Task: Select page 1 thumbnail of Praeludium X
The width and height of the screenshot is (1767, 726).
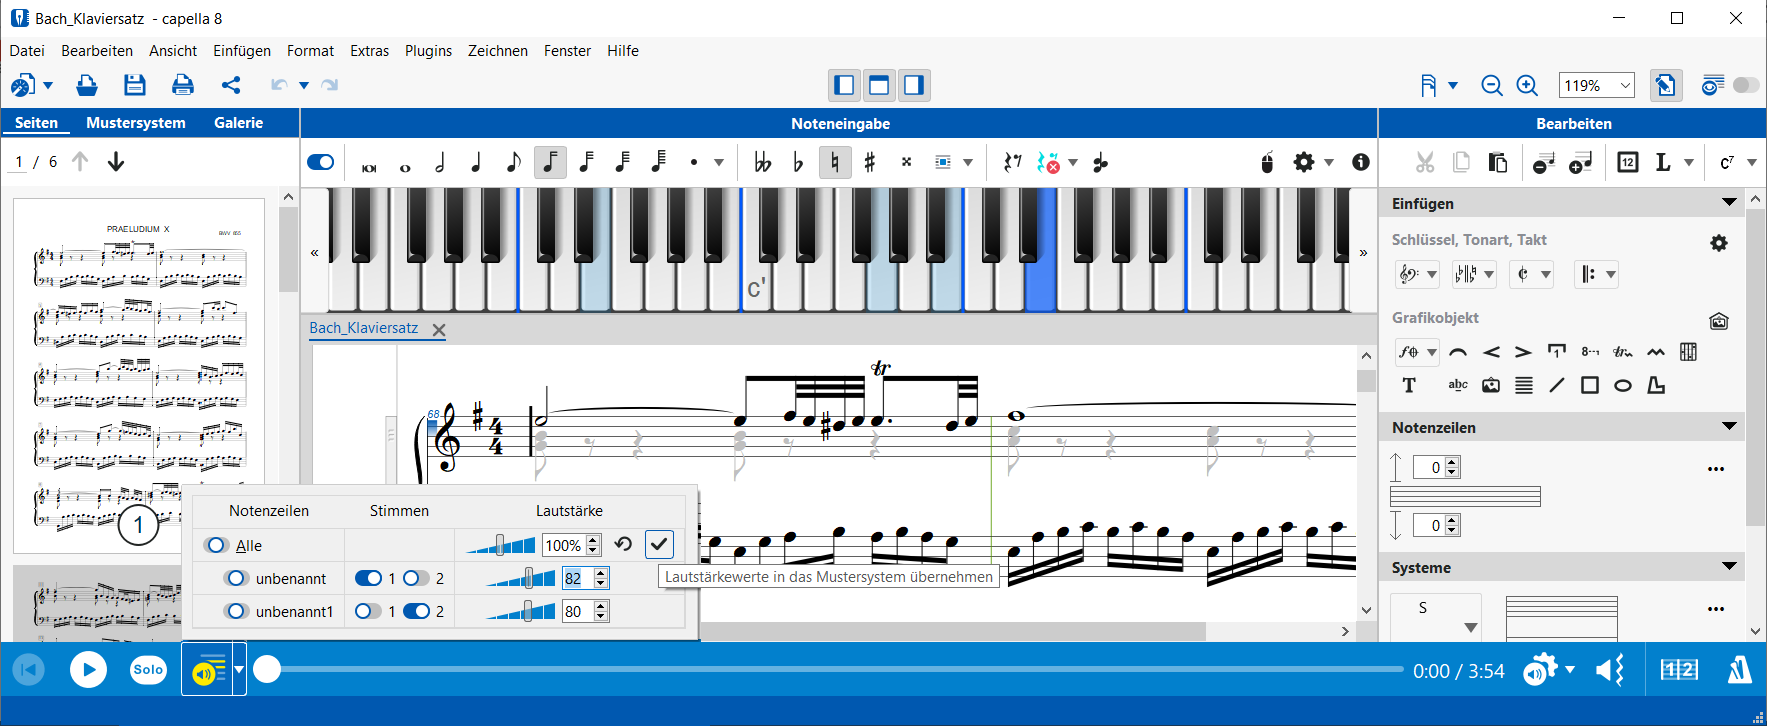Action: (x=139, y=375)
